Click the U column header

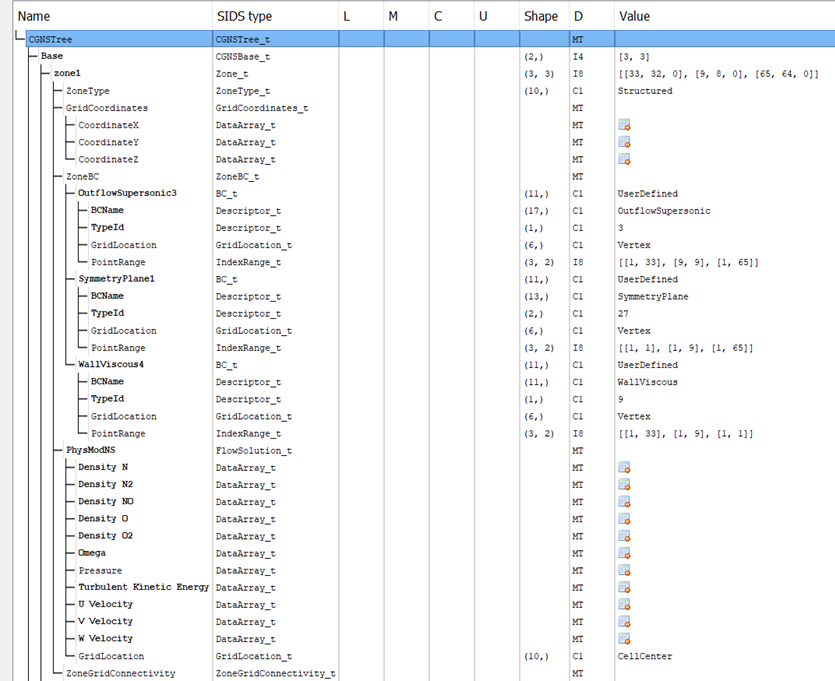coord(497,17)
